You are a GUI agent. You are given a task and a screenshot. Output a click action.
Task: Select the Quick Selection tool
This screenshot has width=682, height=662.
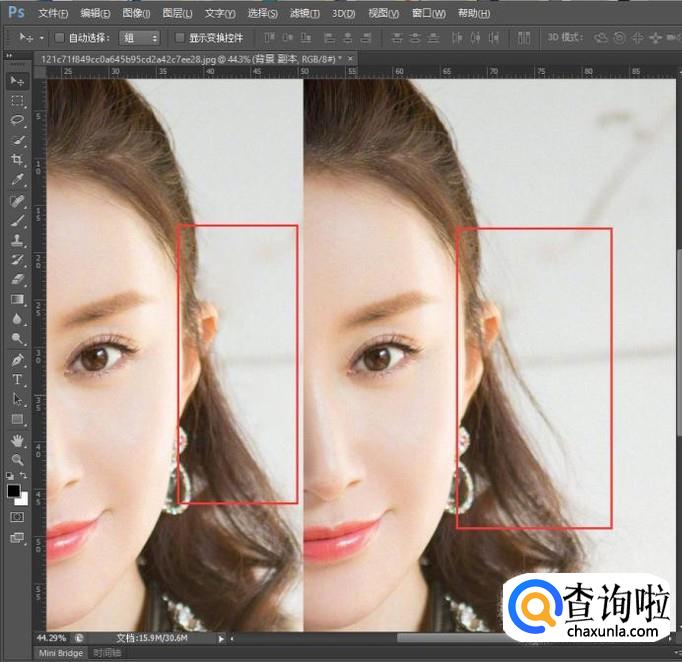(17, 140)
